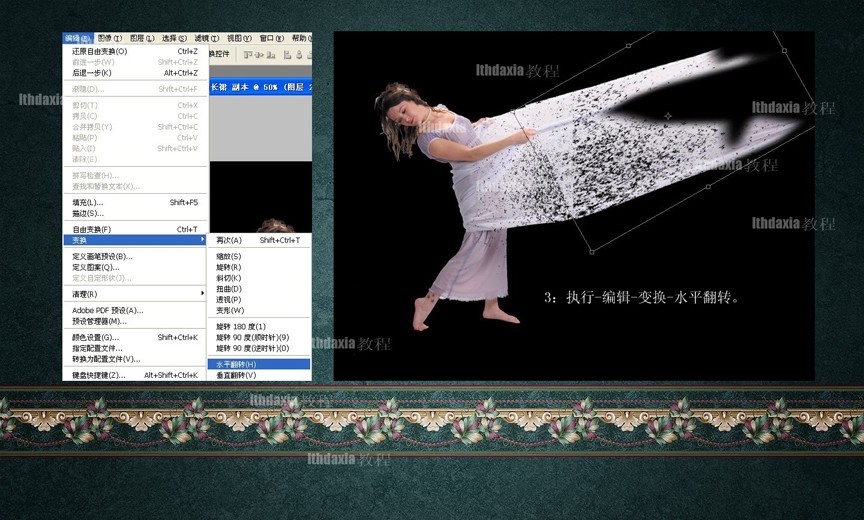Choose 旋转 180 度(1) entry

tap(259, 327)
